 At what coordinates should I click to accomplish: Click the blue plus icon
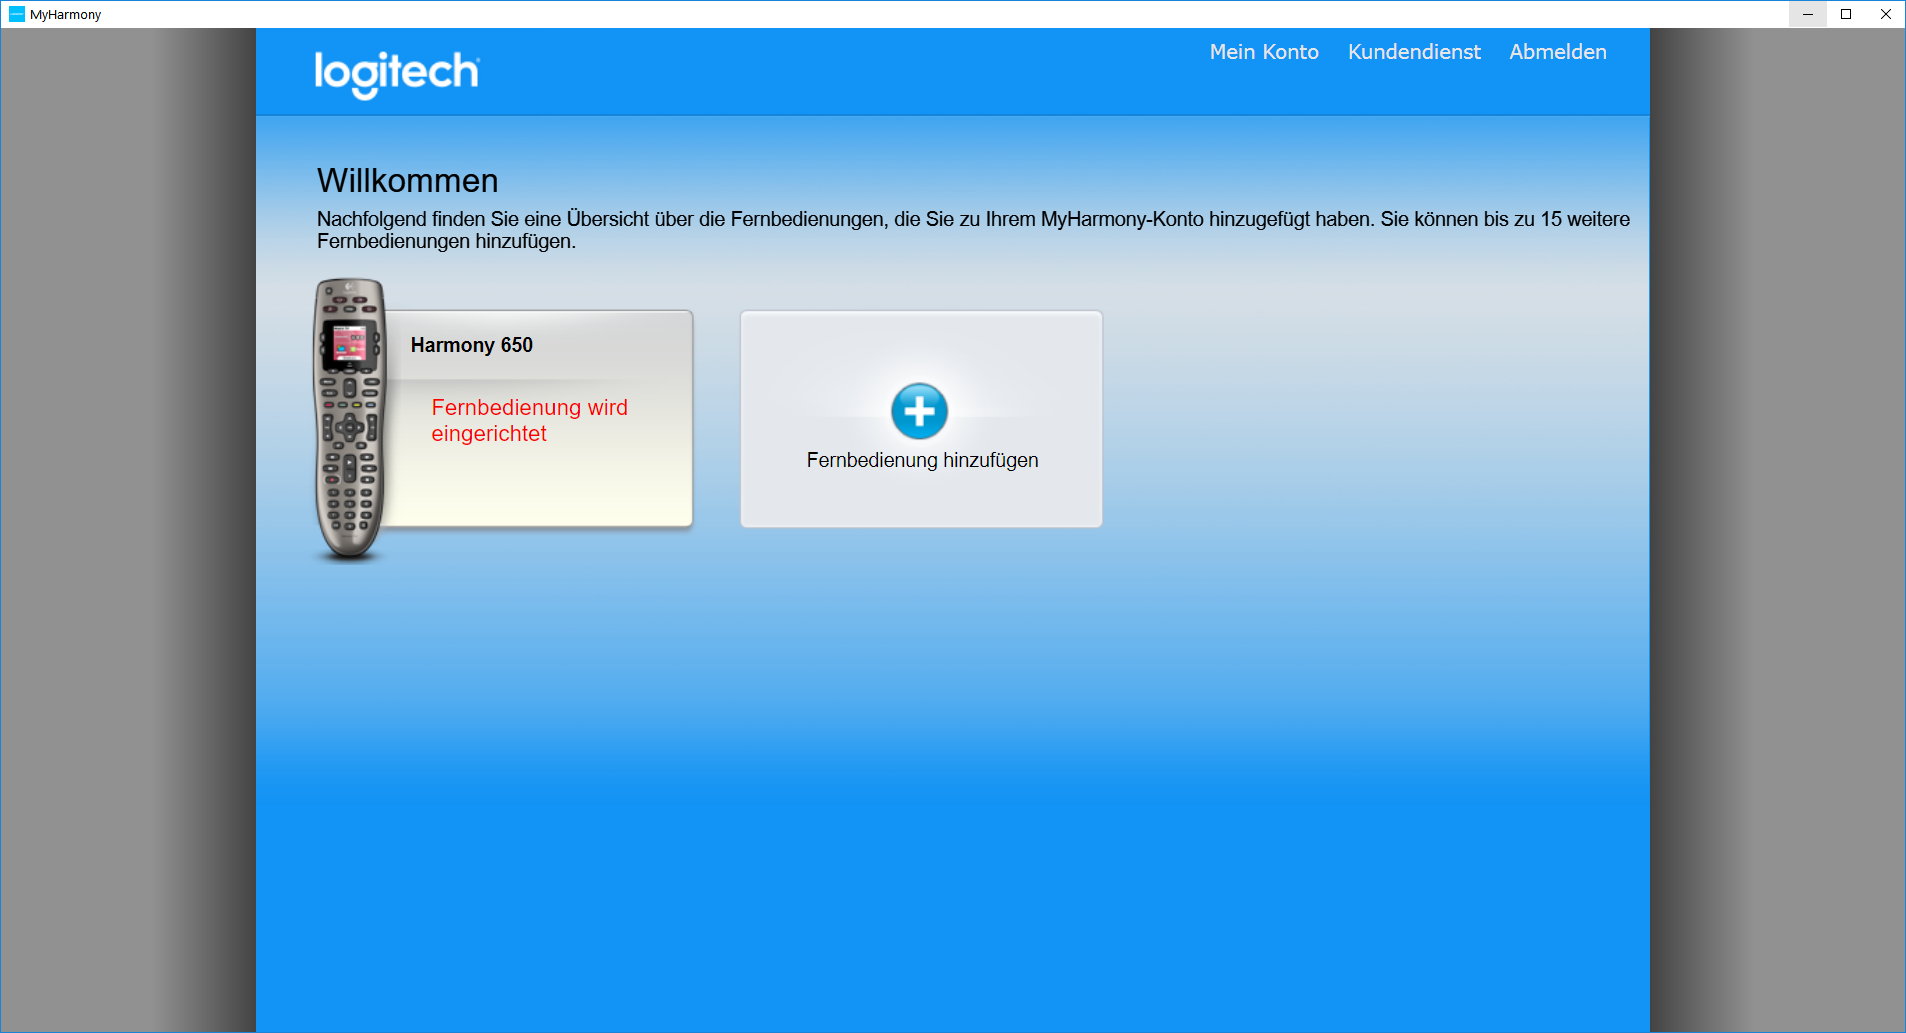coord(919,411)
